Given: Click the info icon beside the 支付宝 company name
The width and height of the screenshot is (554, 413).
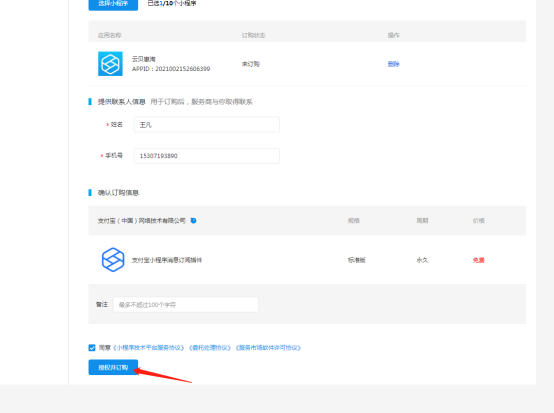Looking at the screenshot, I should tap(193, 221).
